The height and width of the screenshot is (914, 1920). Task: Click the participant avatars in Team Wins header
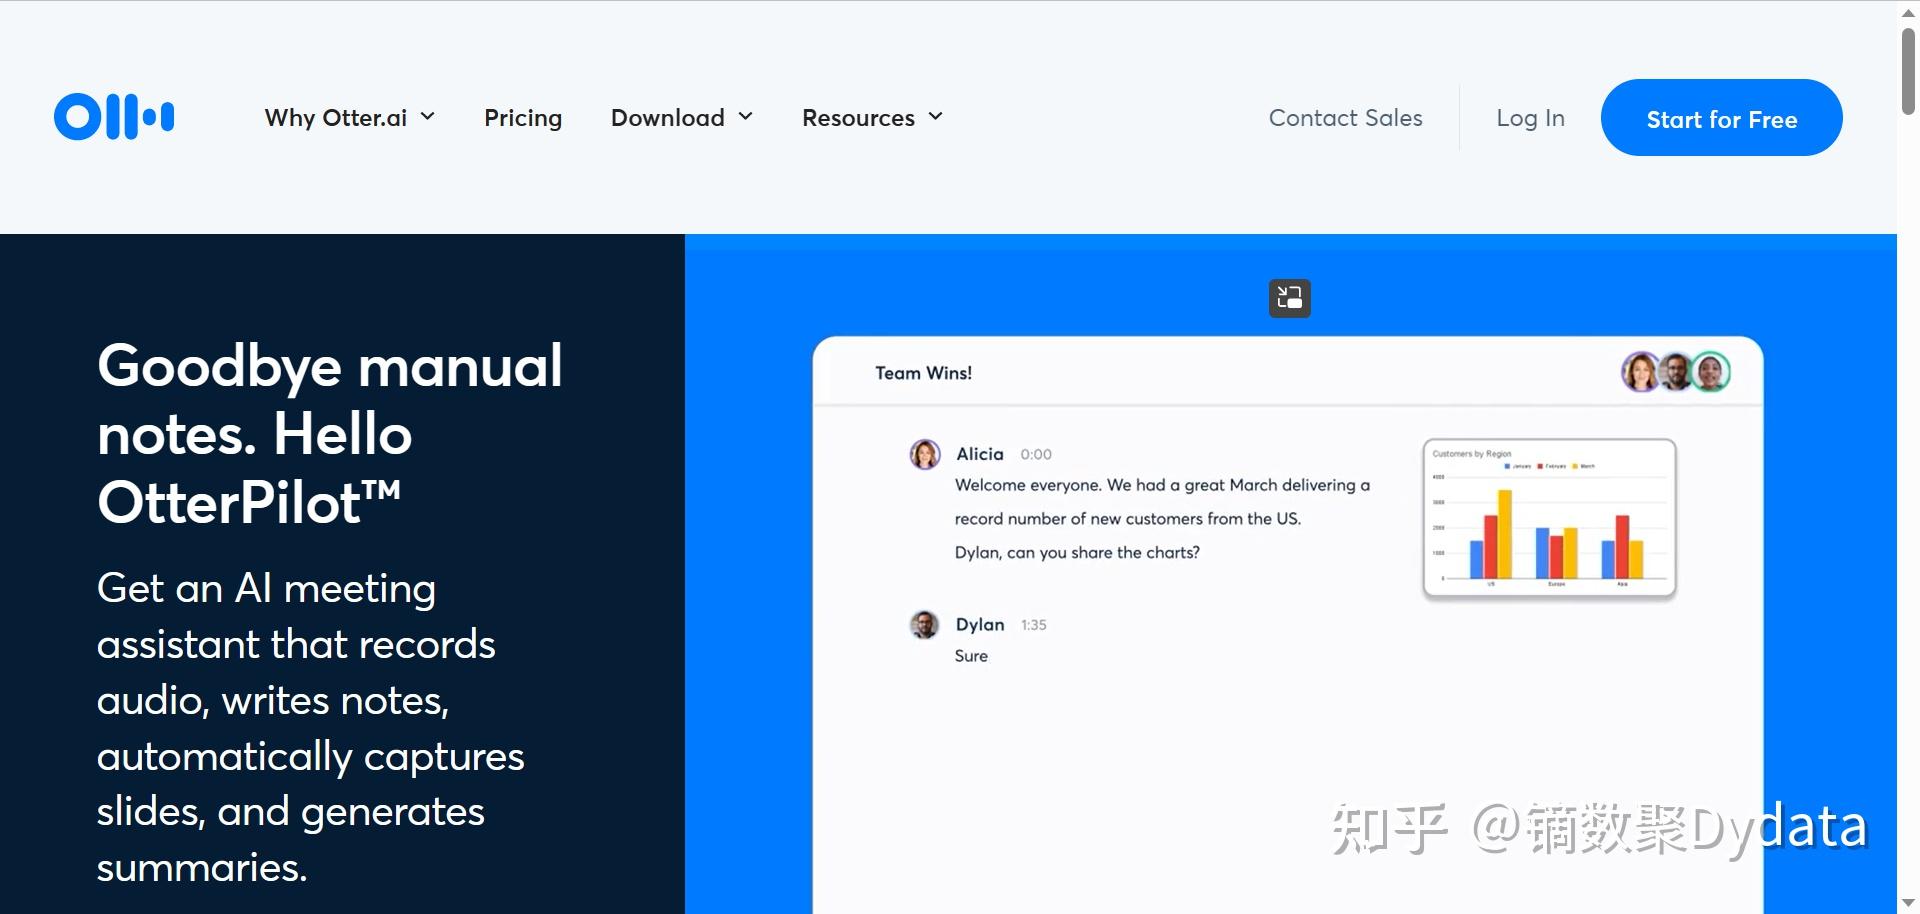tap(1676, 372)
